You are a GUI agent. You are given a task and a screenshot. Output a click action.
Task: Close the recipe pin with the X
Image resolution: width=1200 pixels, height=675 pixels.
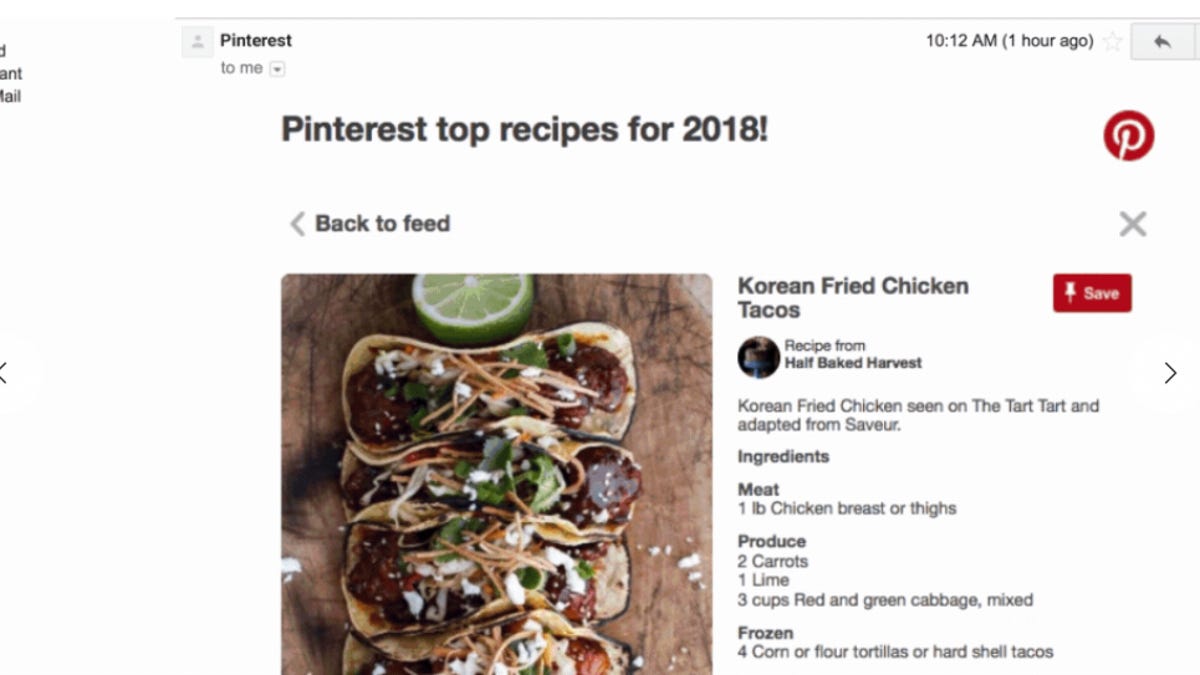point(1132,224)
